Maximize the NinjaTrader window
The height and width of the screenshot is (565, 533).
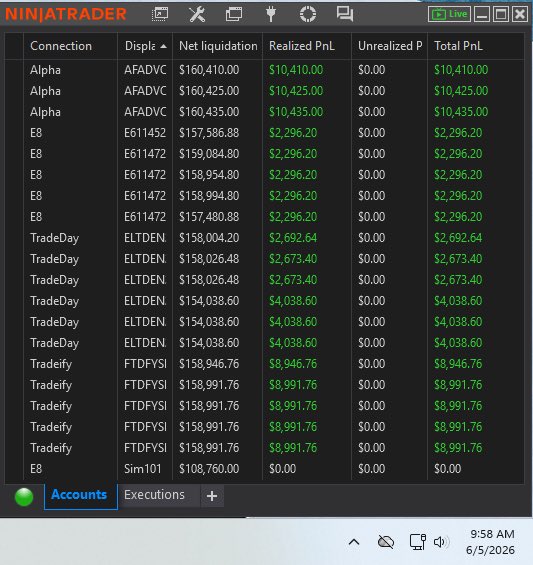pos(501,14)
